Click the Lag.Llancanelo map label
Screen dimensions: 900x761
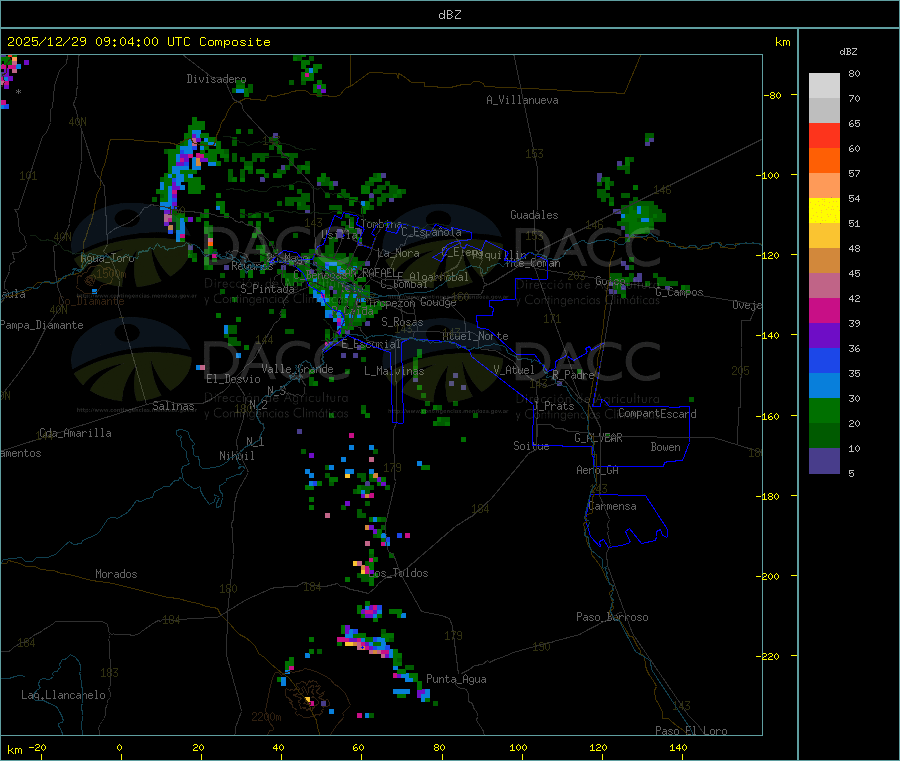click(63, 695)
